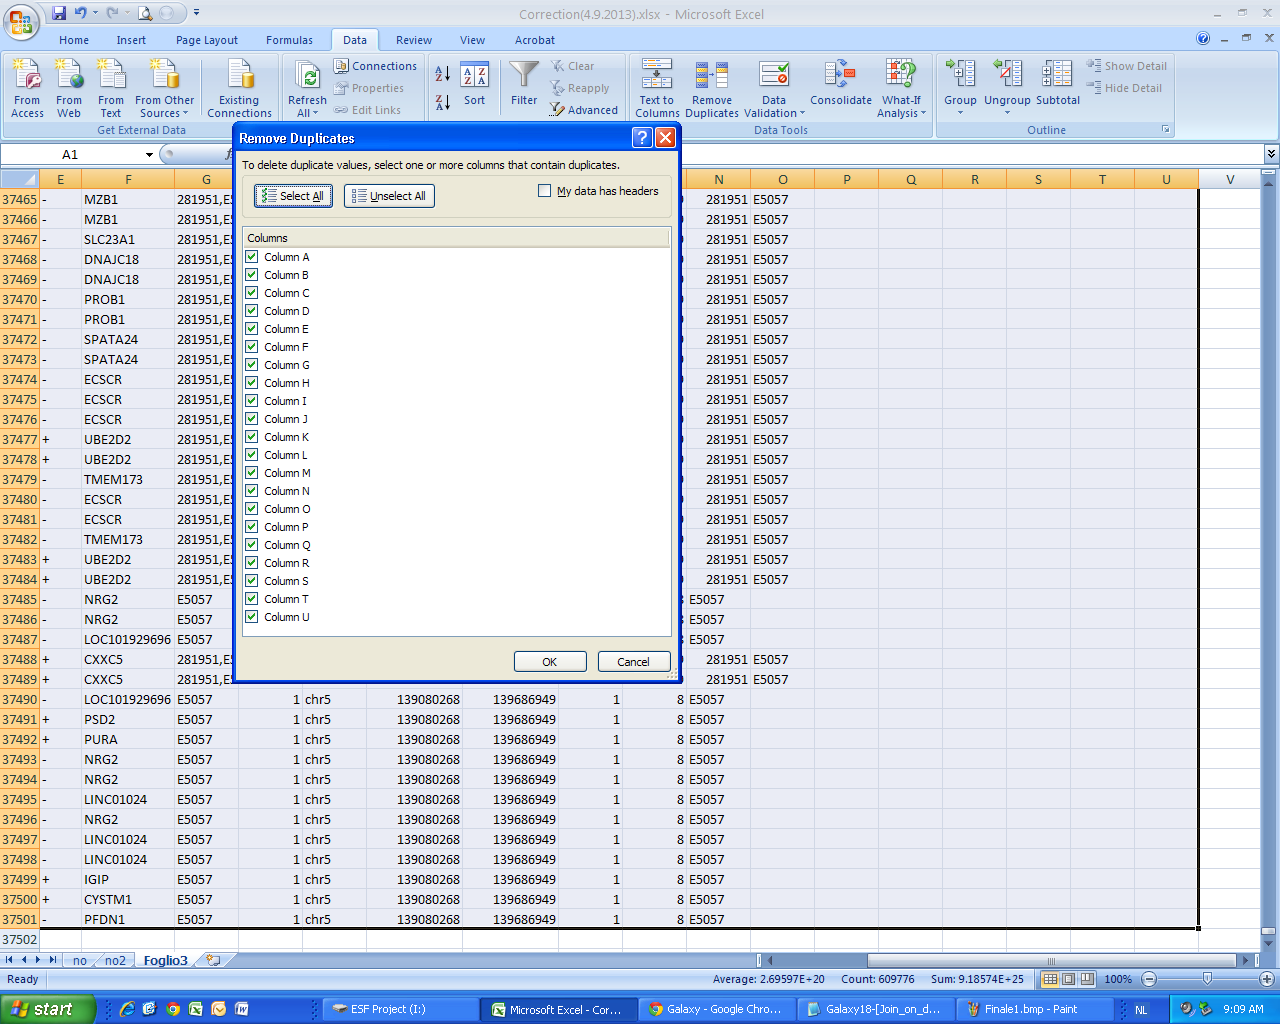The height and width of the screenshot is (1024, 1280).
Task: Uncheck Column A in the list
Action: coord(252,257)
